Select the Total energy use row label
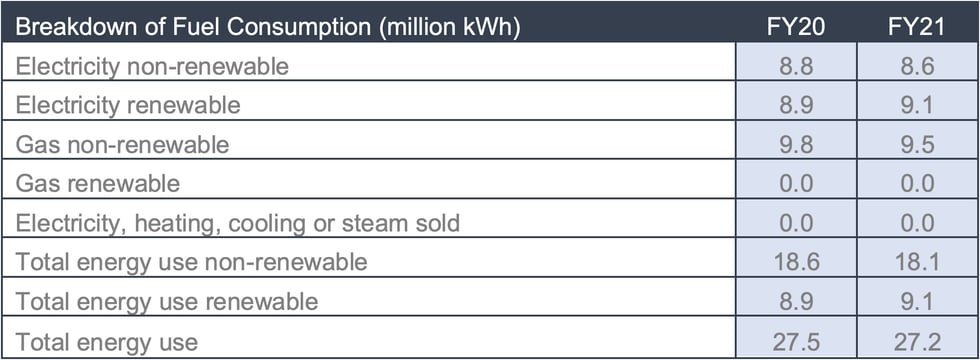The width and height of the screenshot is (980, 360). click(106, 342)
